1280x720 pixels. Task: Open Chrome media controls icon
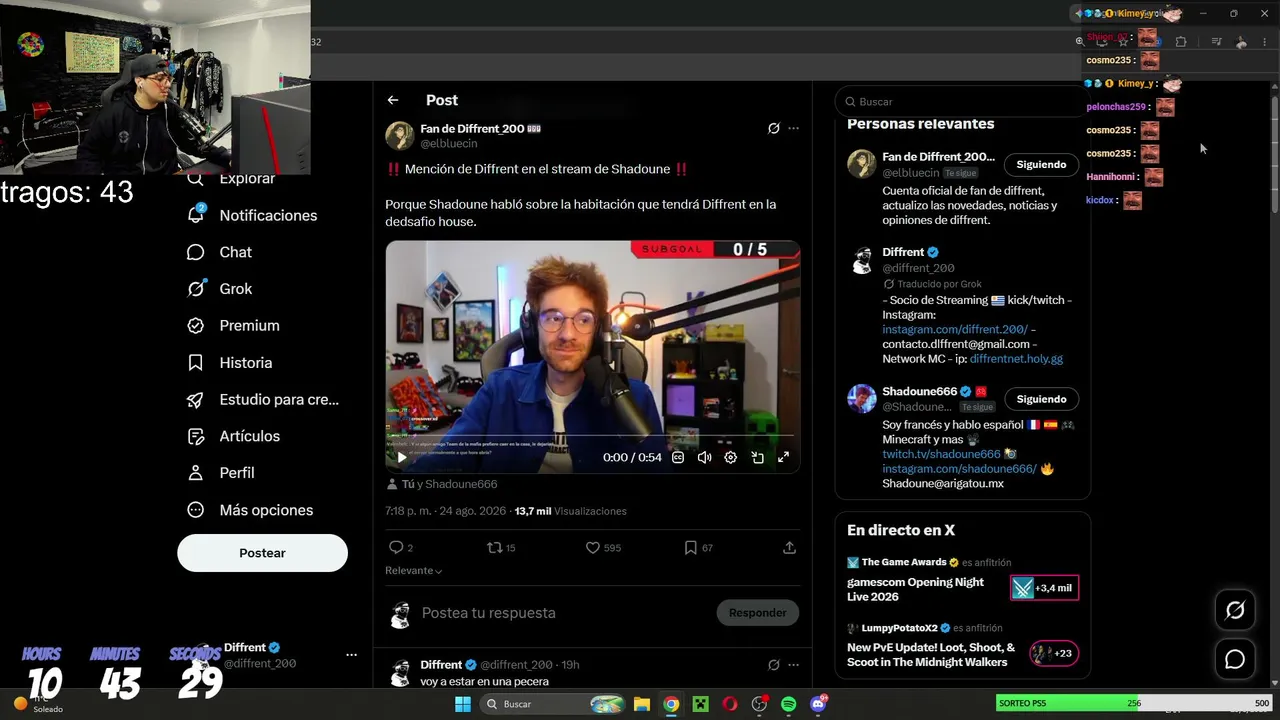pos(1216,42)
